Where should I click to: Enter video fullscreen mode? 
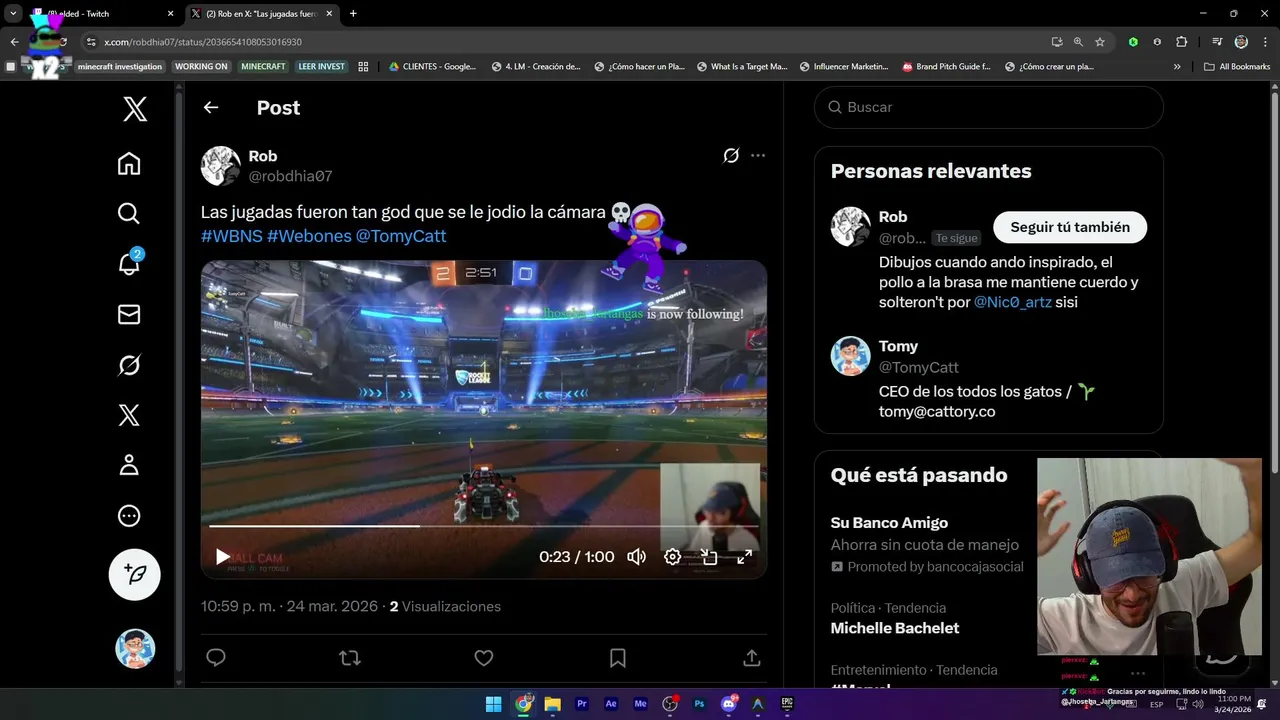click(745, 557)
